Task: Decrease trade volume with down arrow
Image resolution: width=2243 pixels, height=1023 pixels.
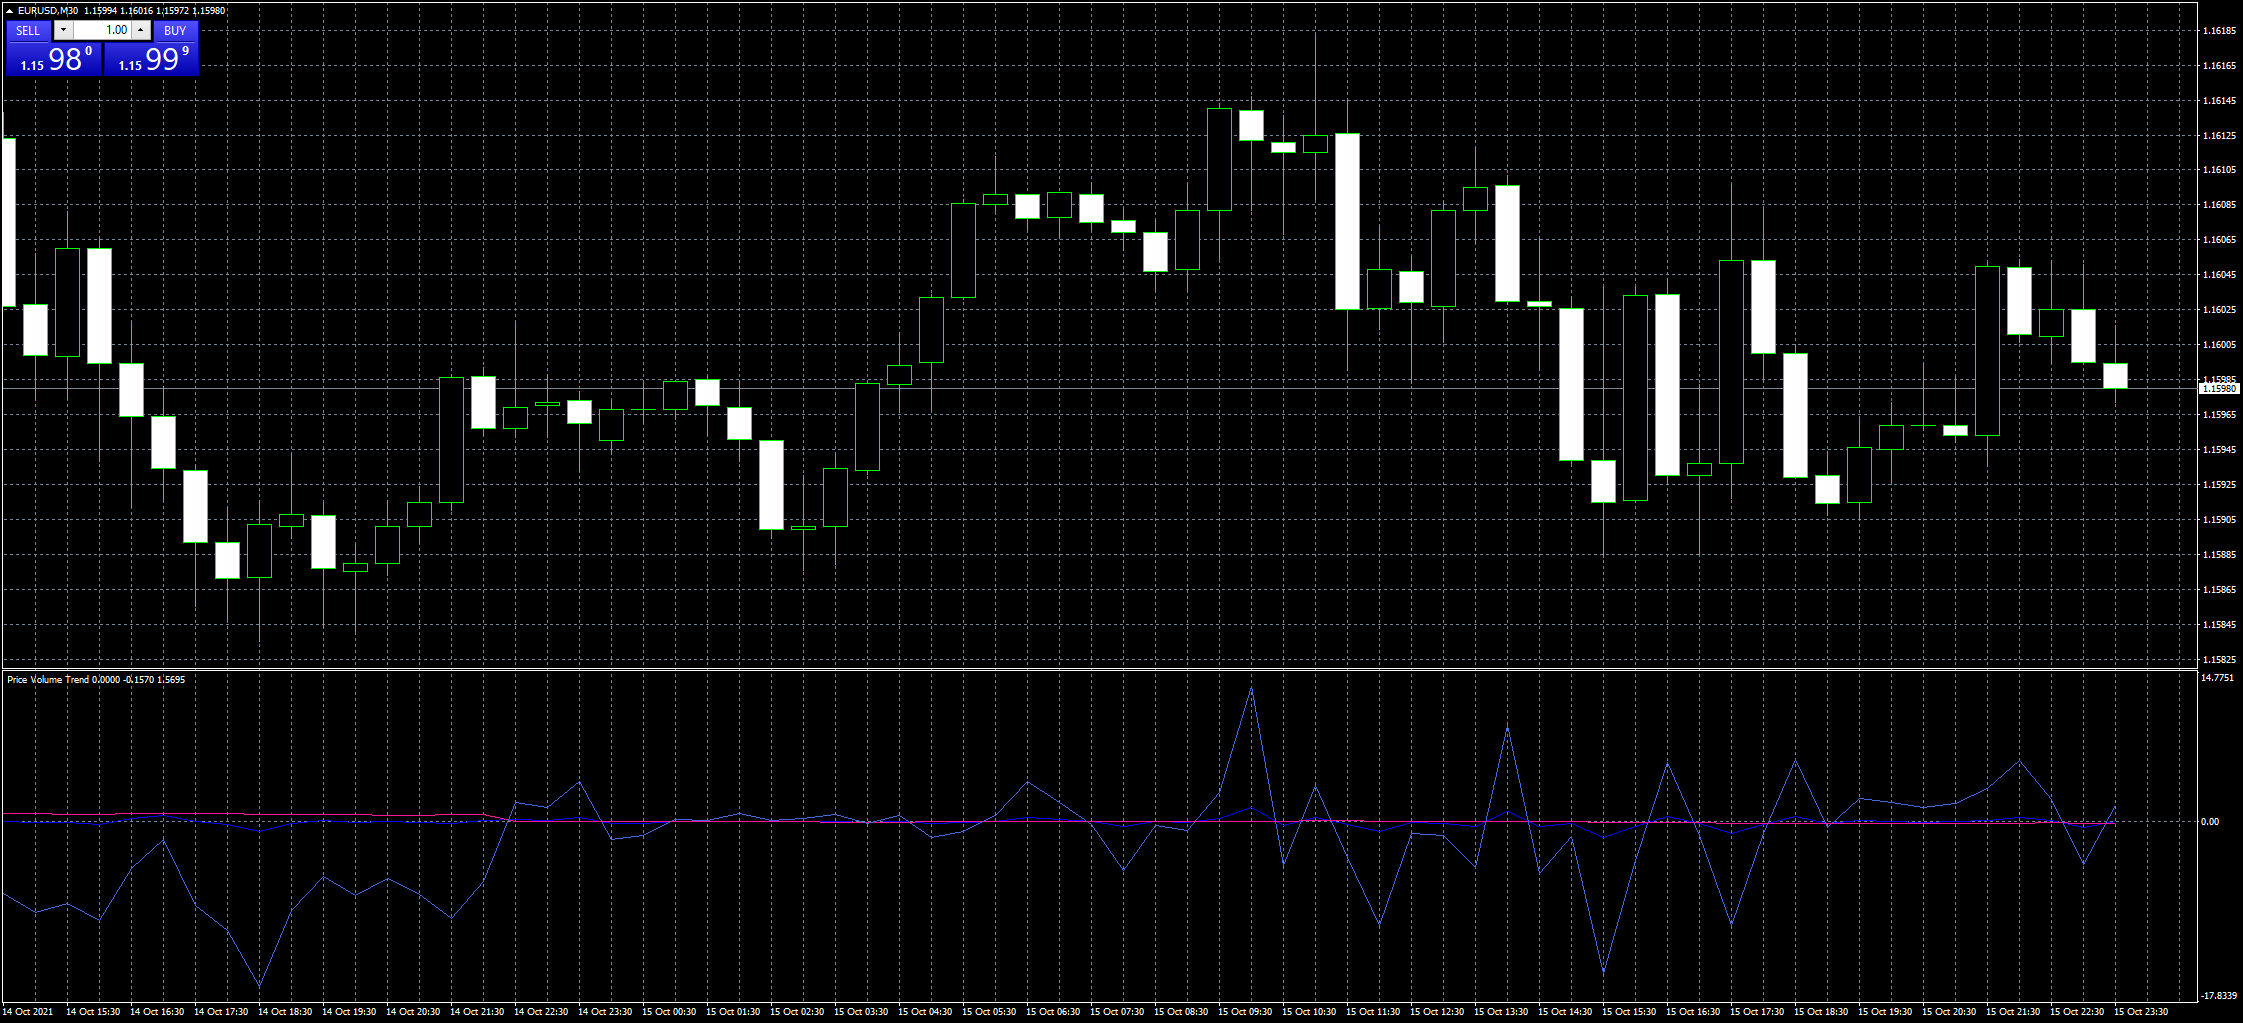Action: click(x=63, y=30)
